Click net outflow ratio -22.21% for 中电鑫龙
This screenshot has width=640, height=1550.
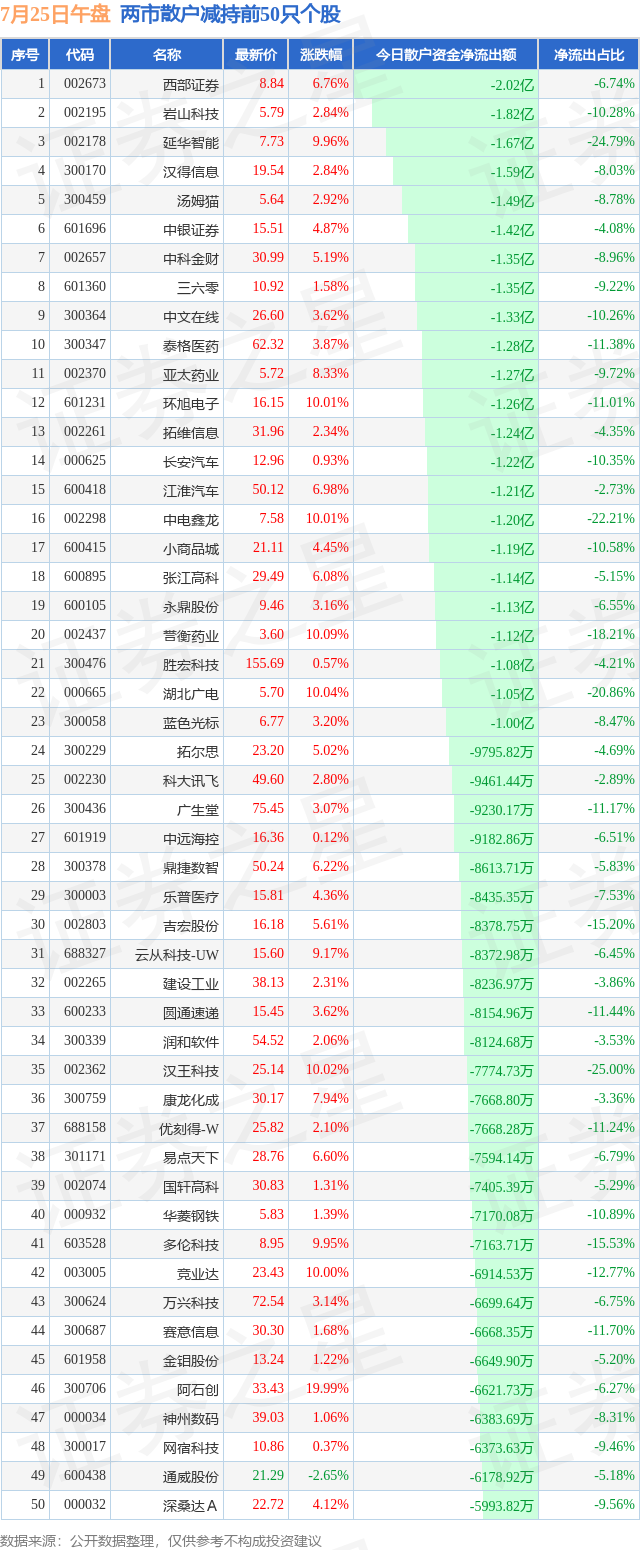tap(612, 519)
